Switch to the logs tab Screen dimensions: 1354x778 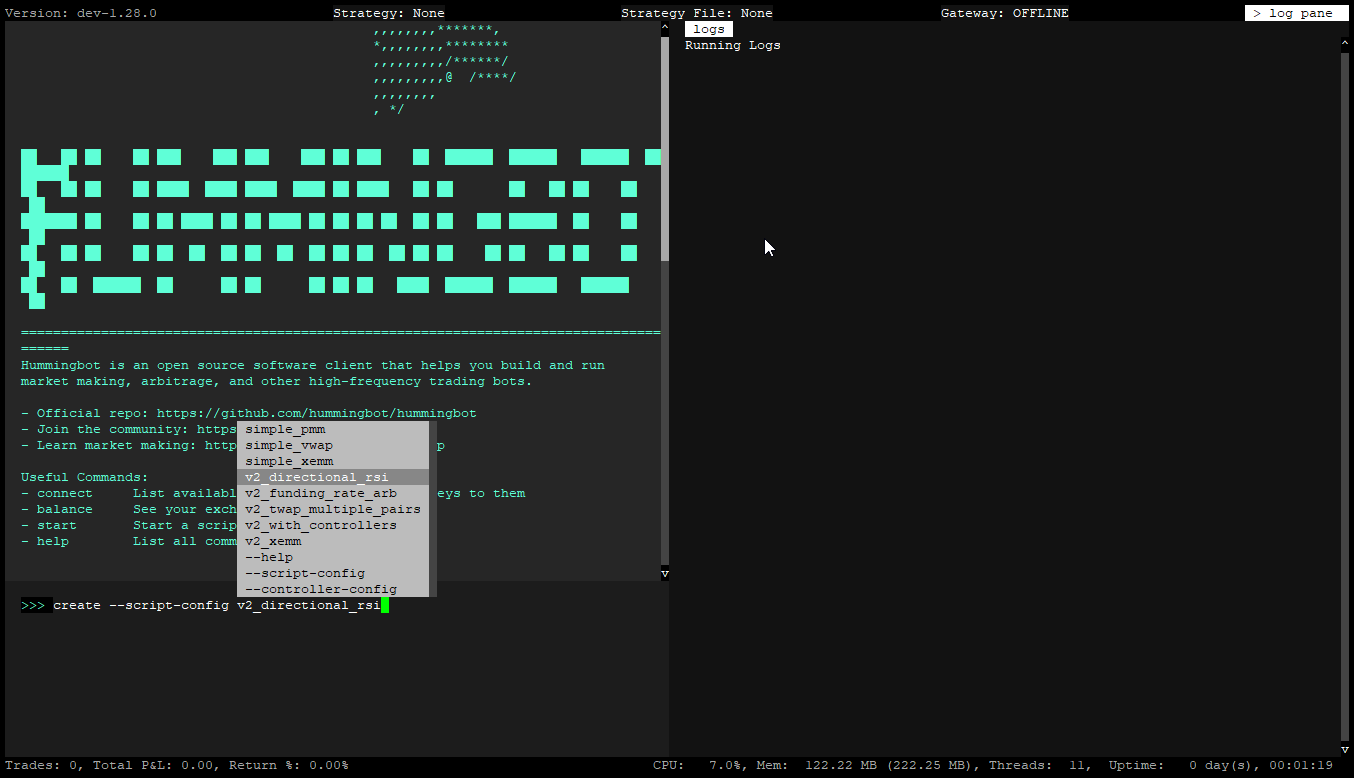click(x=708, y=29)
